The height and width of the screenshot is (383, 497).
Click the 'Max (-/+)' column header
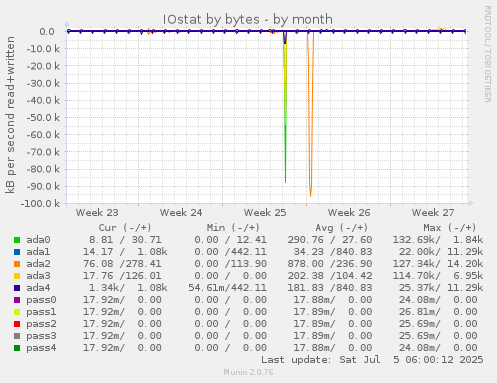tap(450, 228)
